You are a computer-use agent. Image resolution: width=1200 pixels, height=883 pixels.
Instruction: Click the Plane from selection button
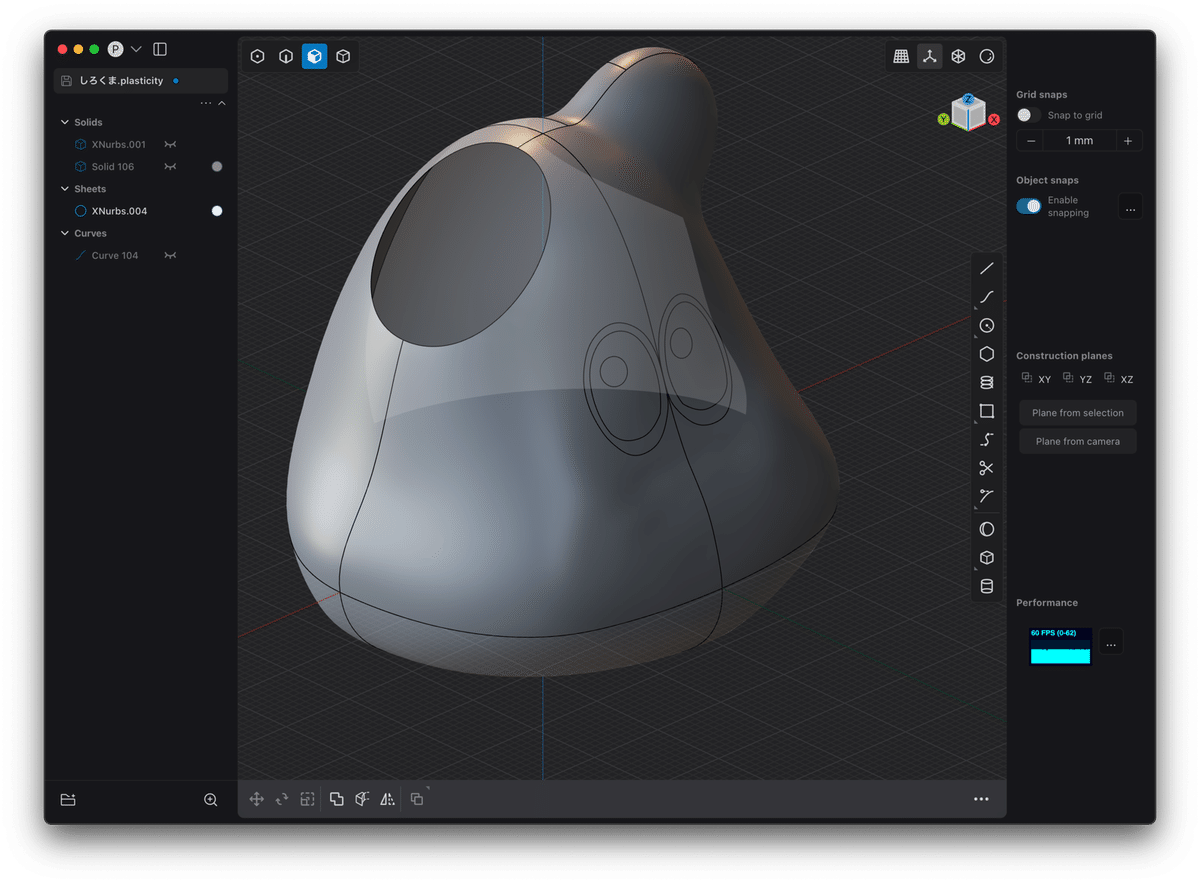(x=1078, y=413)
